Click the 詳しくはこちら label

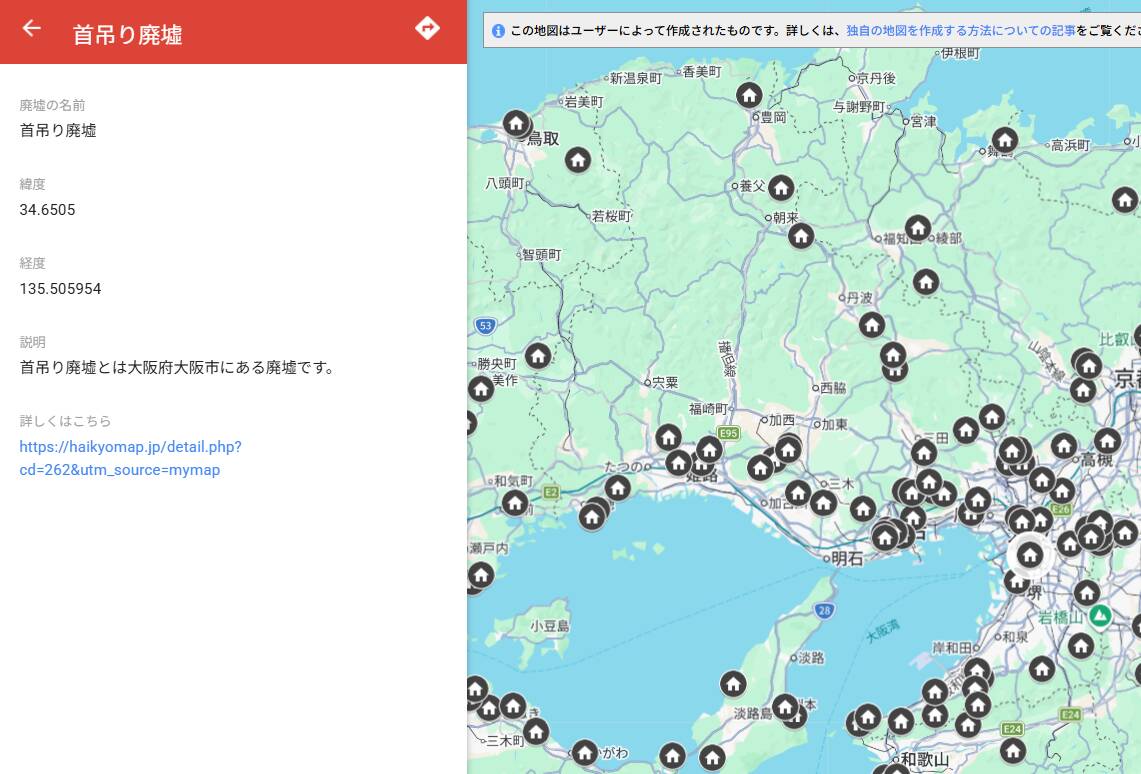click(65, 420)
